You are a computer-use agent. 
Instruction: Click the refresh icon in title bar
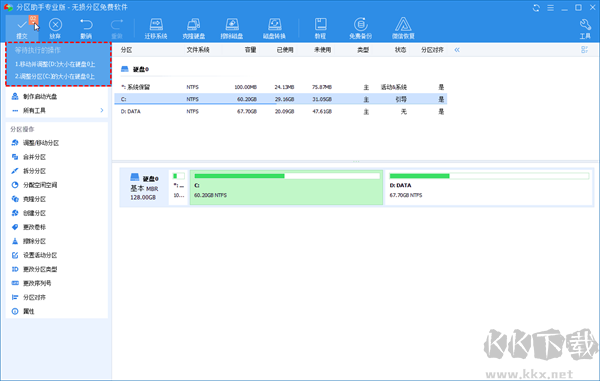[x=536, y=8]
